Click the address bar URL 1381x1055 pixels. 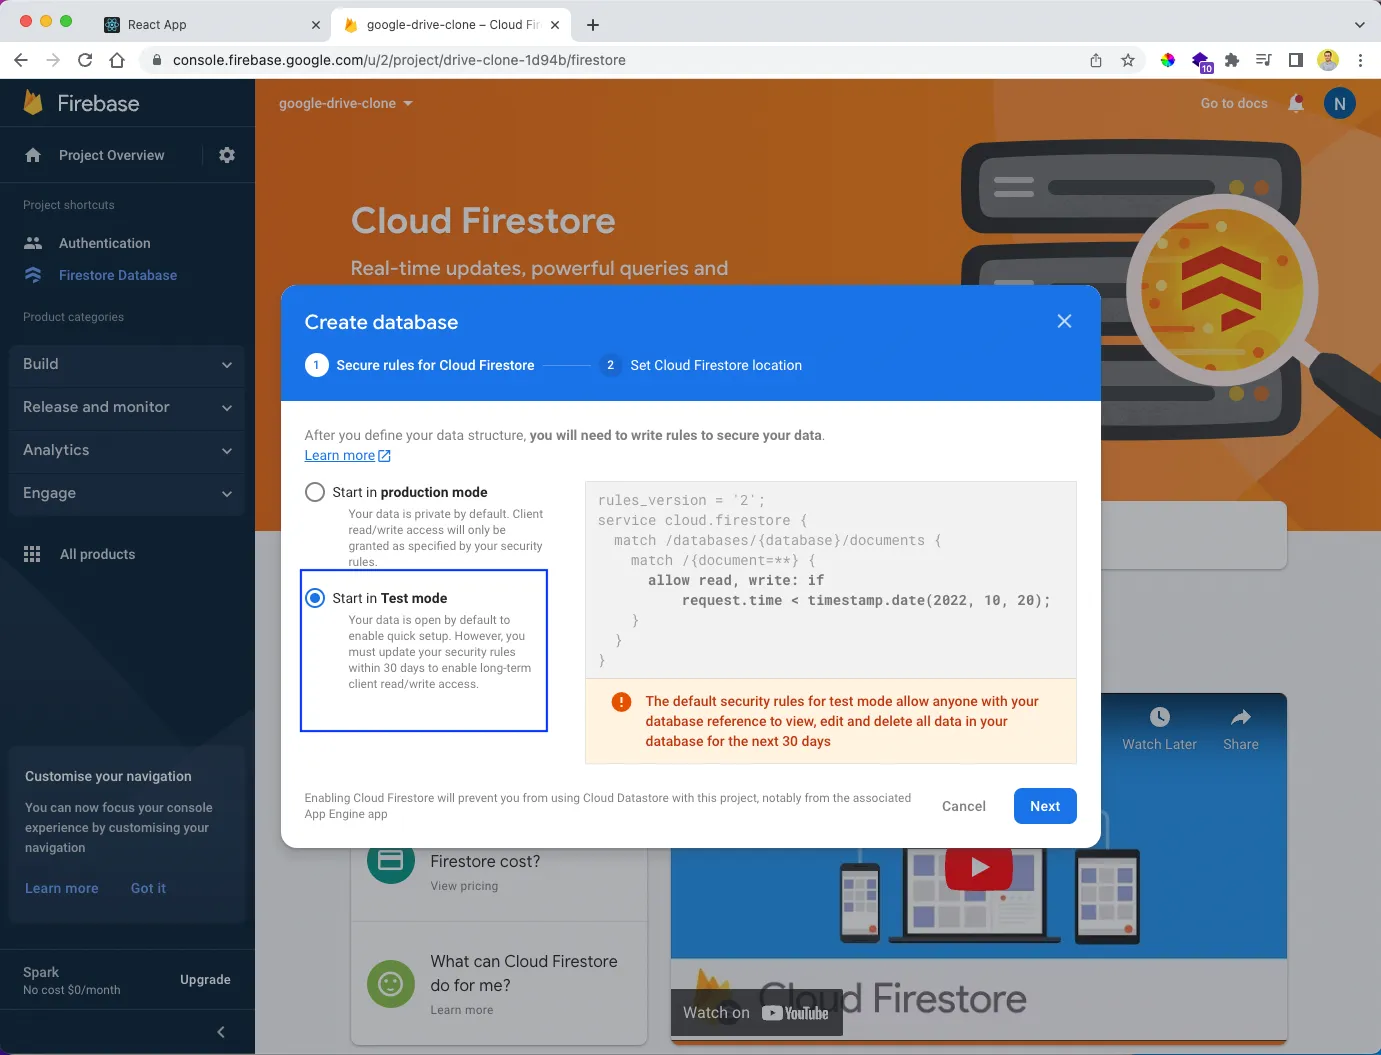coord(399,60)
